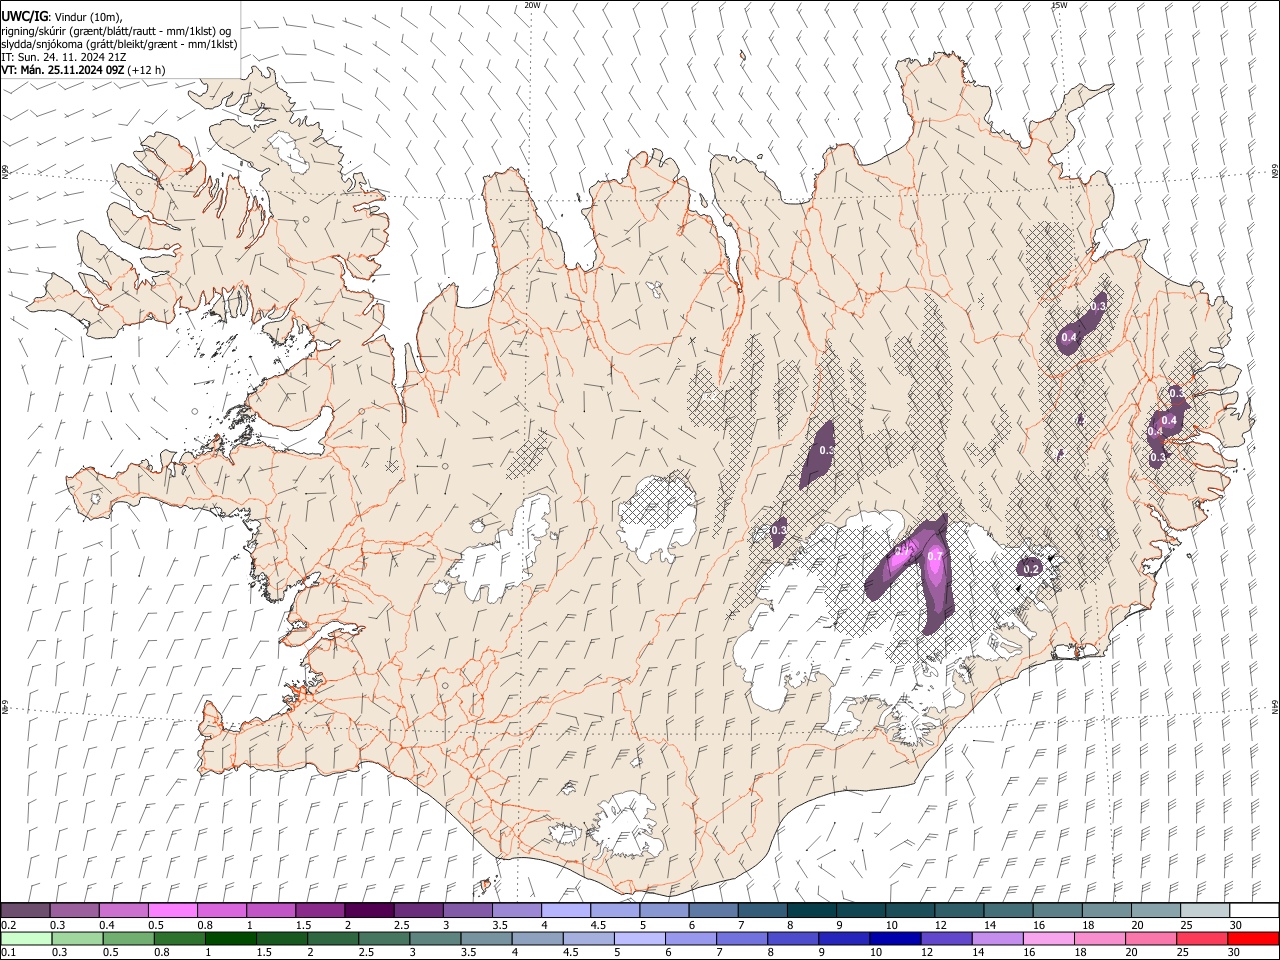1280x960 pixels.
Task: Select dark teal snow swatch between 8 and 9
Action: tap(811, 910)
